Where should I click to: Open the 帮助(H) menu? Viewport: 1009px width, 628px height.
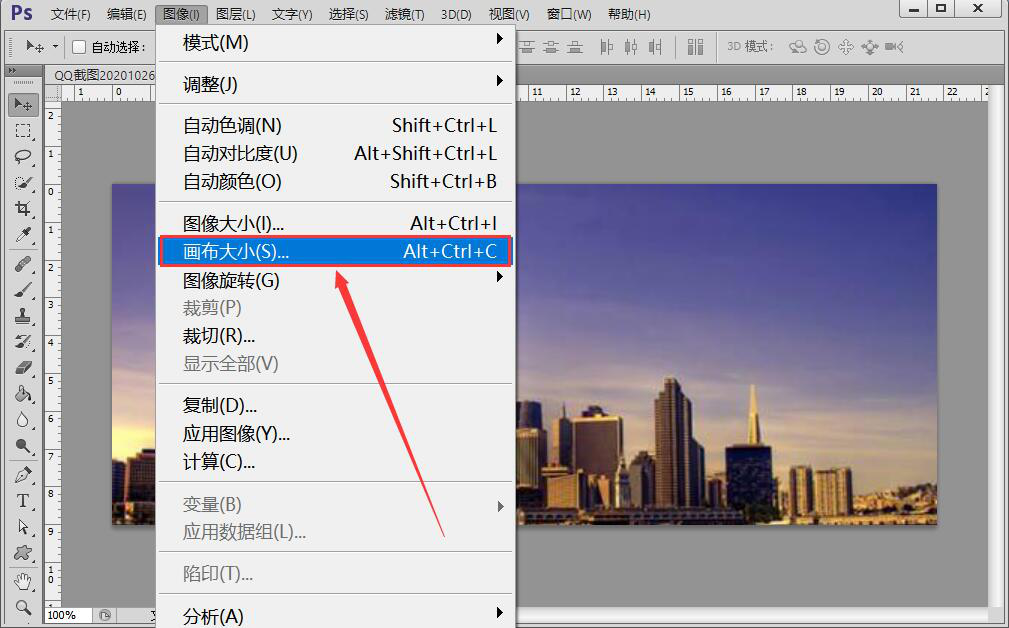629,14
